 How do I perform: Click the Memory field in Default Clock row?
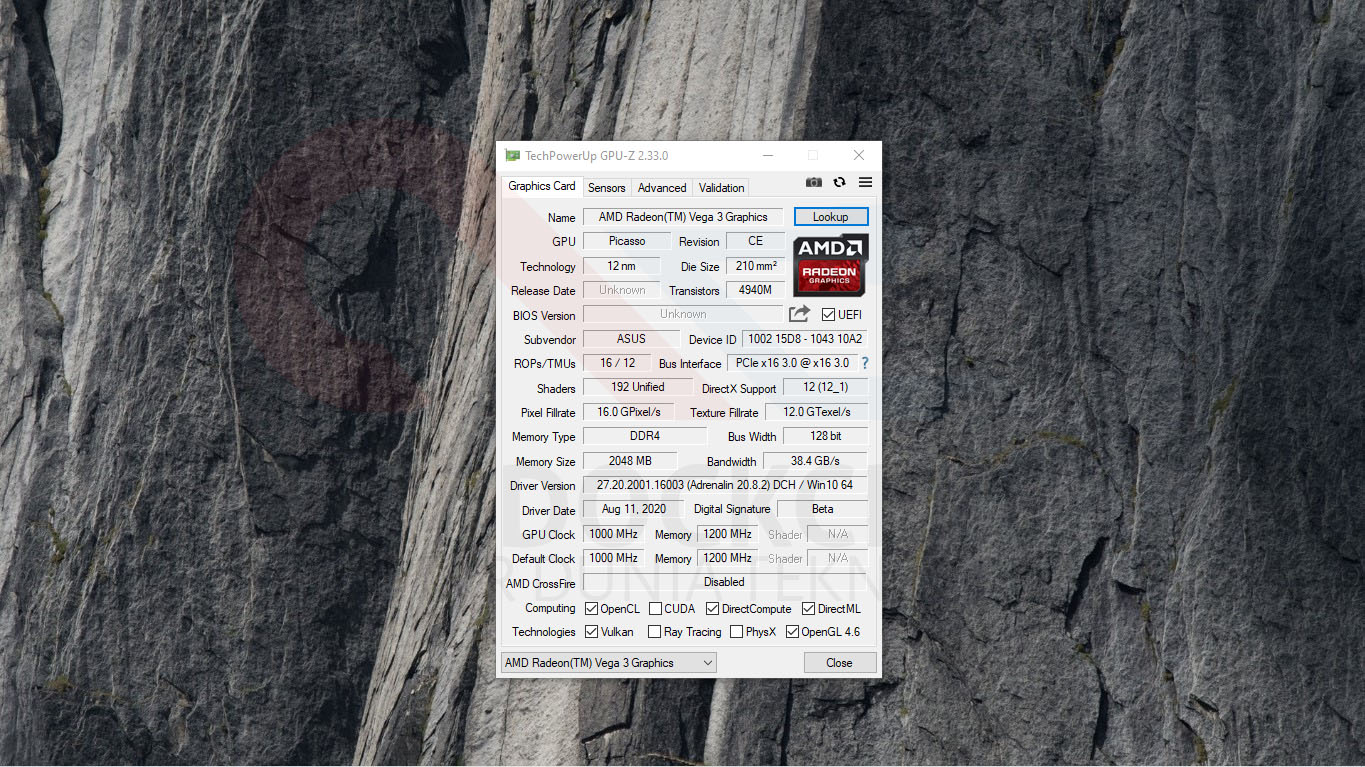click(x=728, y=558)
